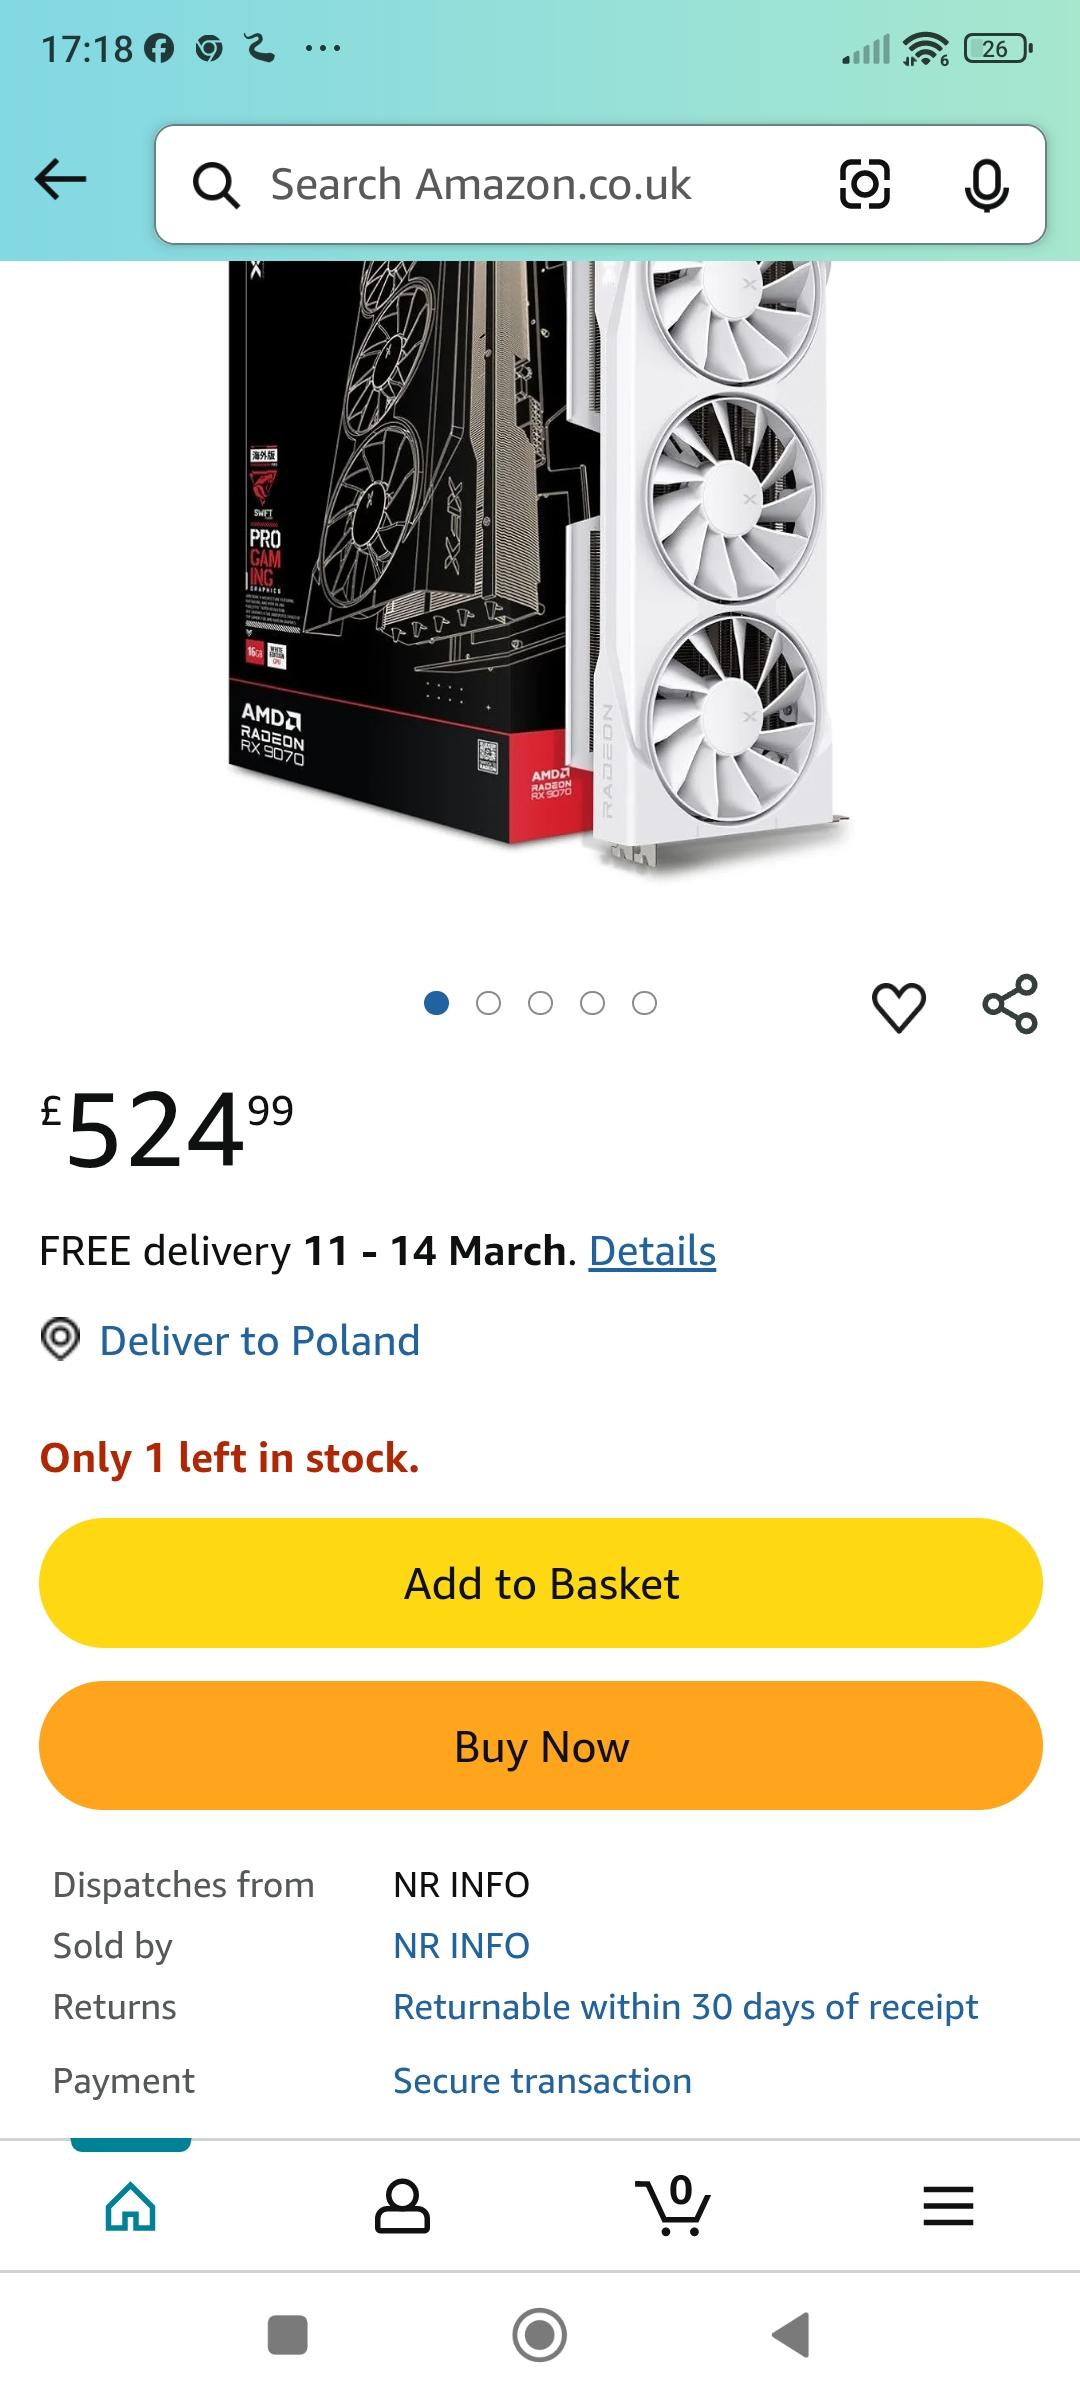Image resolution: width=1080 pixels, height=2400 pixels.
Task: Open the basket cart icon
Action: 673,2205
